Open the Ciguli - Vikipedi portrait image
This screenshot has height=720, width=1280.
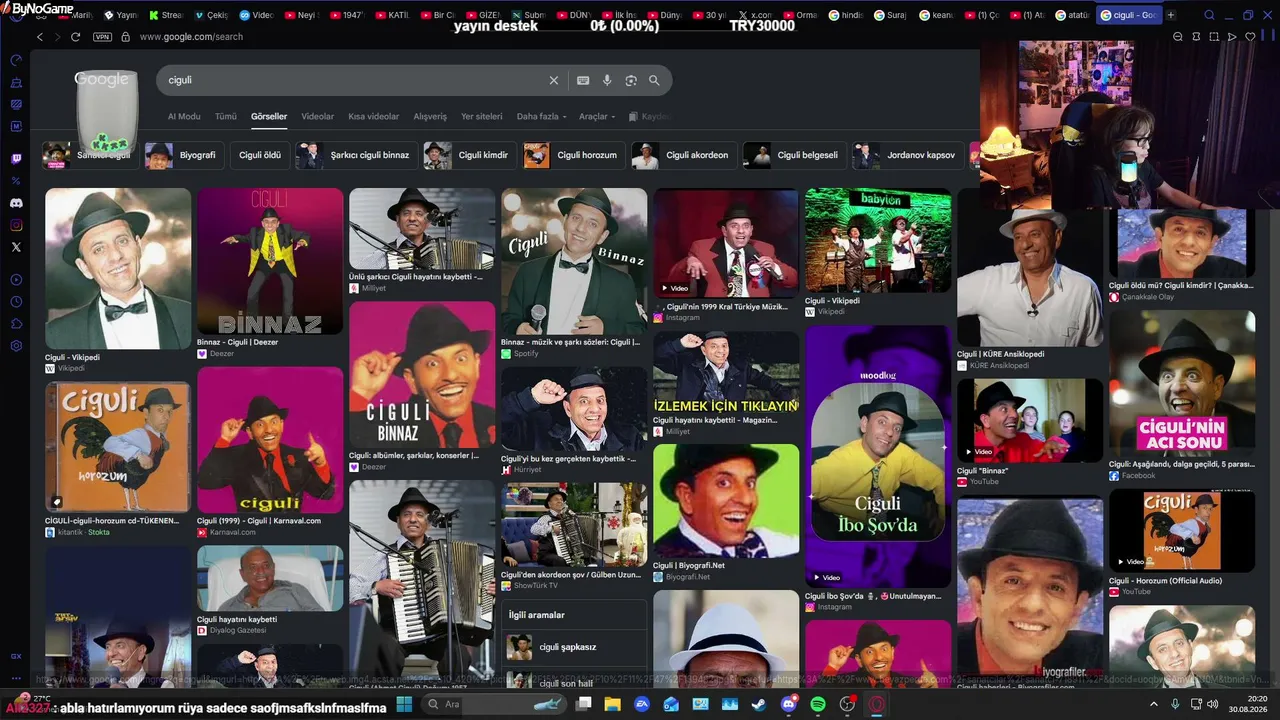118,269
